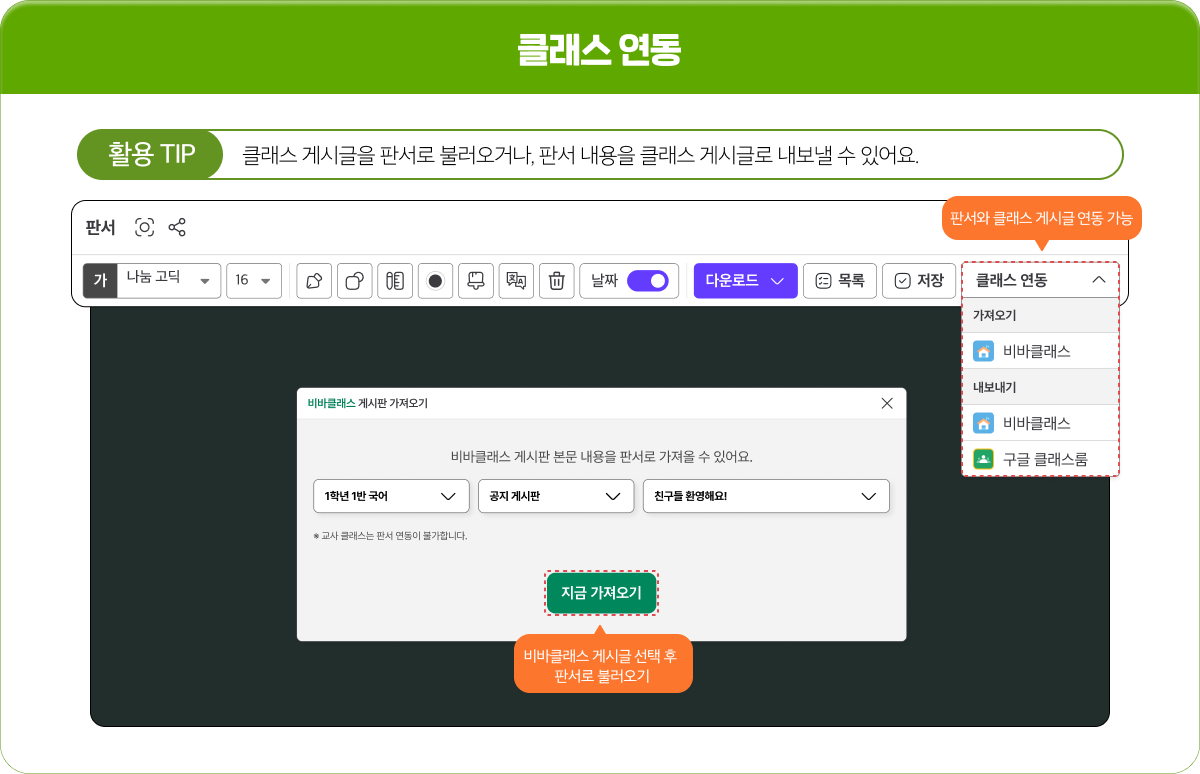Select 구글 클래스룸 export option

pos(1040,459)
